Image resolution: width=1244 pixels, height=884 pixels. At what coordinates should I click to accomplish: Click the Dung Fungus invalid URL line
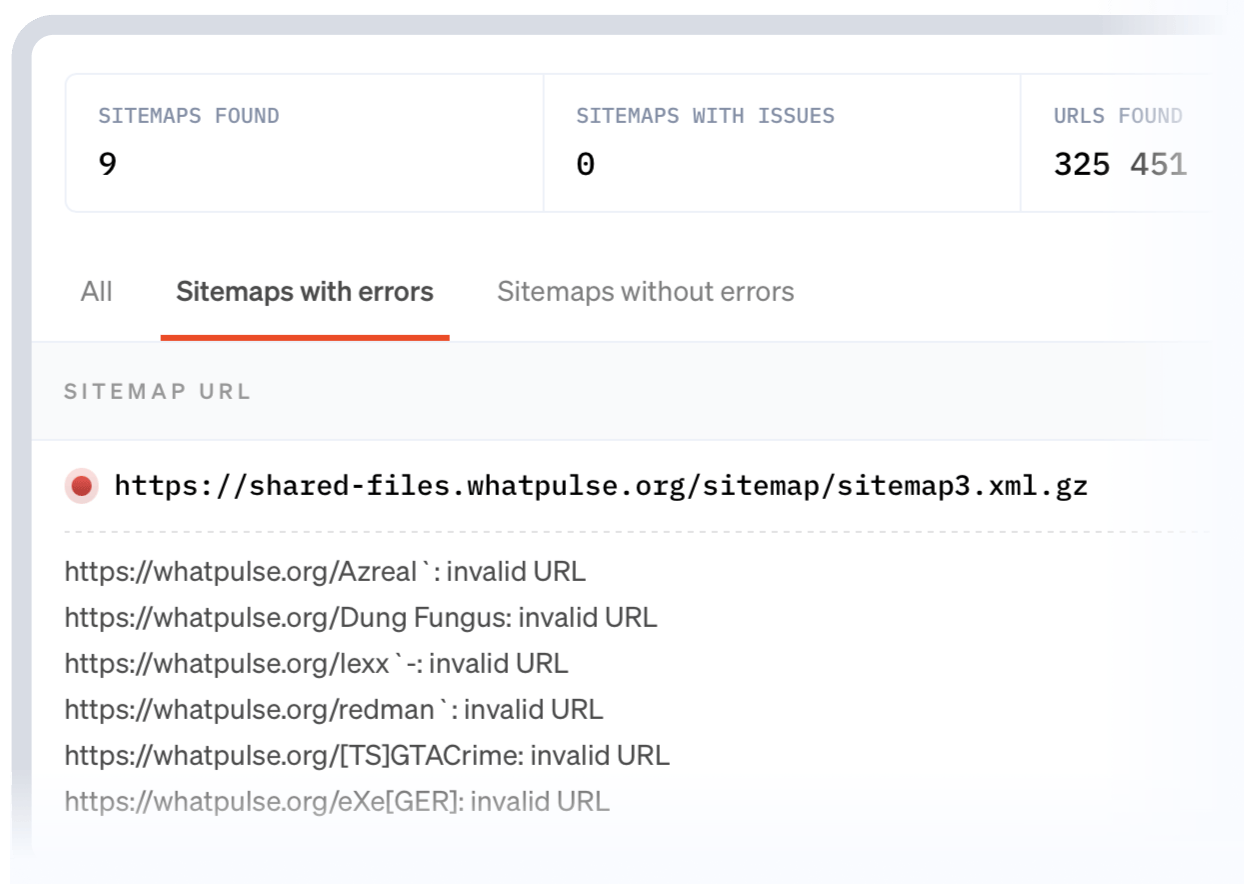point(360,618)
